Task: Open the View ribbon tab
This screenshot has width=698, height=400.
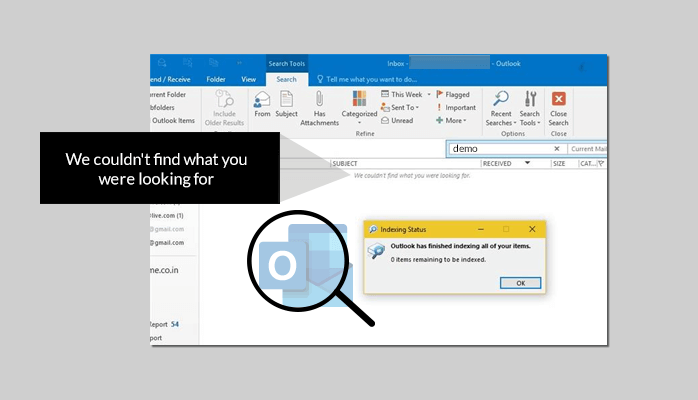Action: coord(248,79)
